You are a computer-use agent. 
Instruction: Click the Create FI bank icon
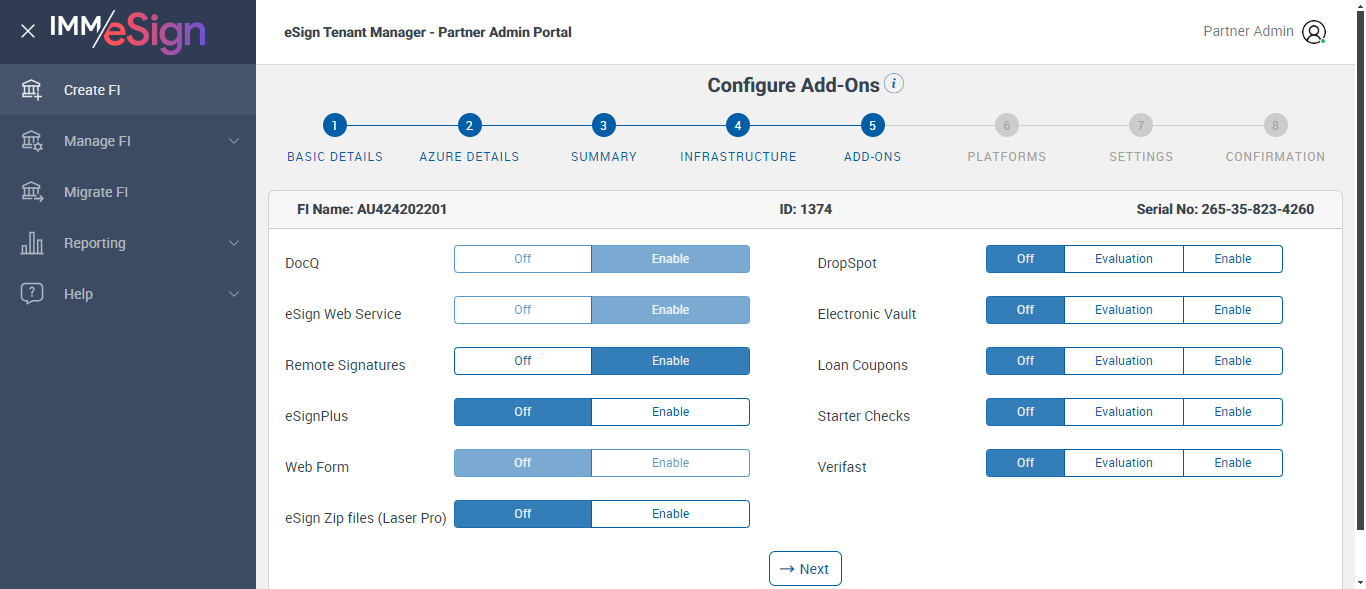32,90
